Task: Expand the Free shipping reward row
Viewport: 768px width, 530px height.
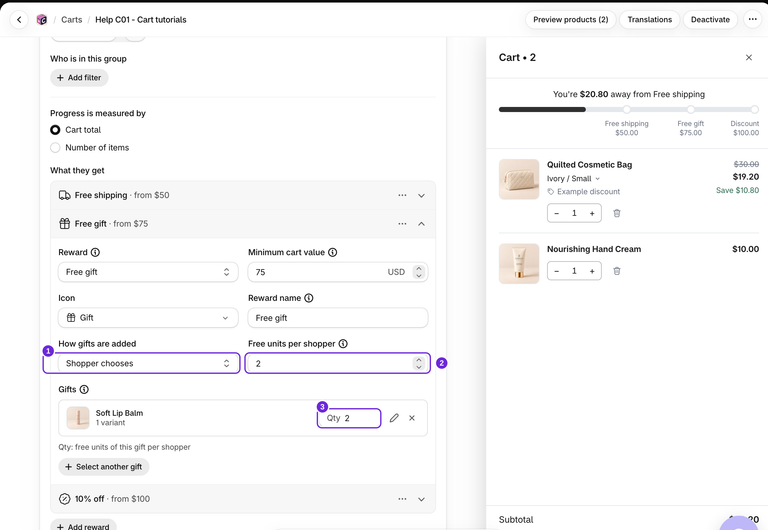Action: coord(421,195)
